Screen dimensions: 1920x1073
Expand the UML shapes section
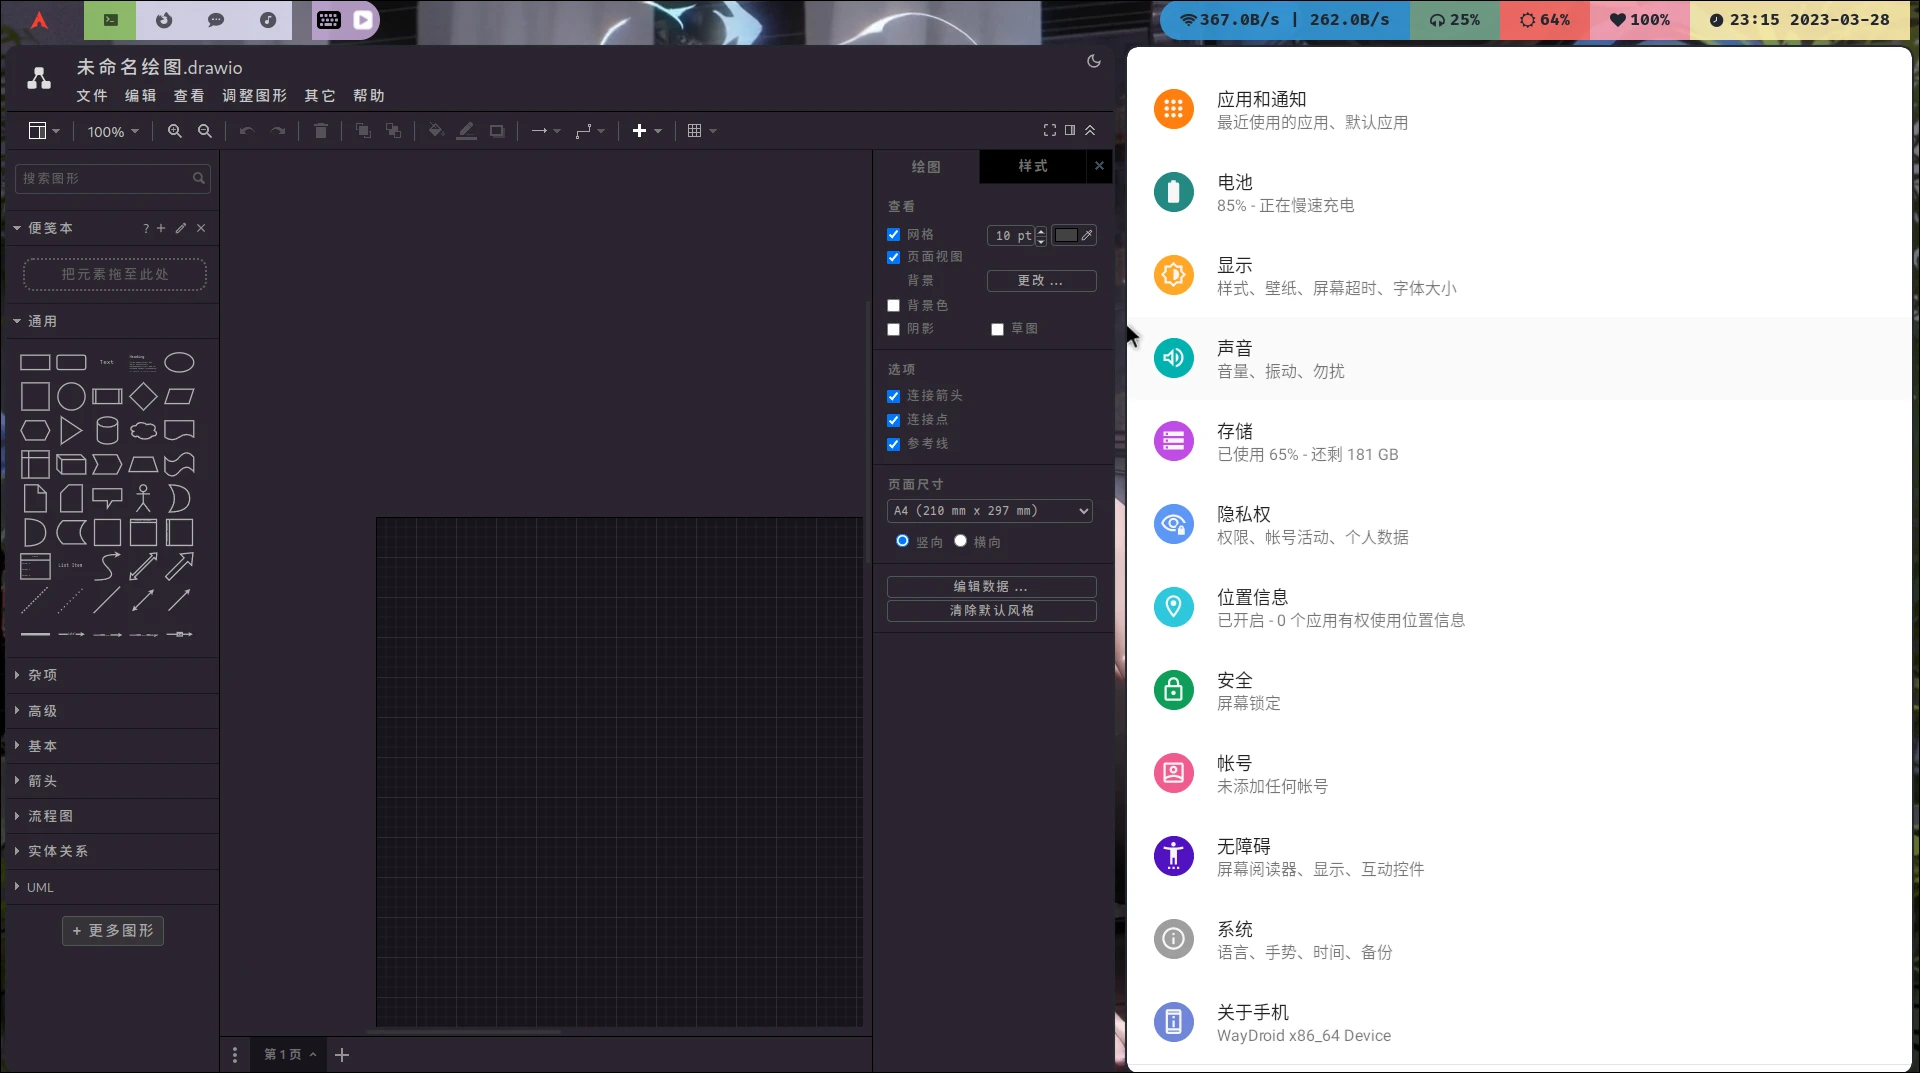(40, 887)
